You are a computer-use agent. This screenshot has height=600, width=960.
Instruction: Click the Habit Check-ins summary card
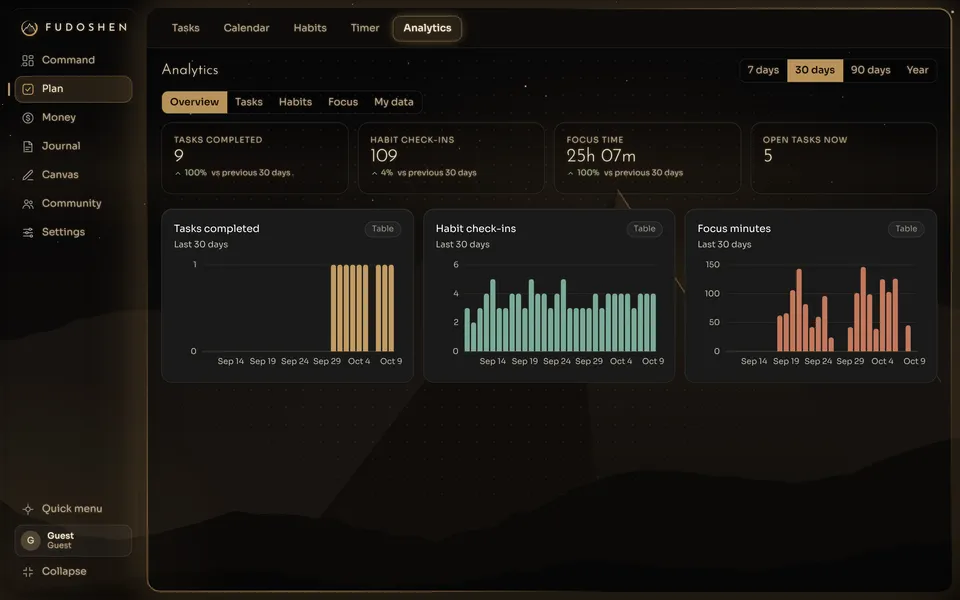point(451,159)
